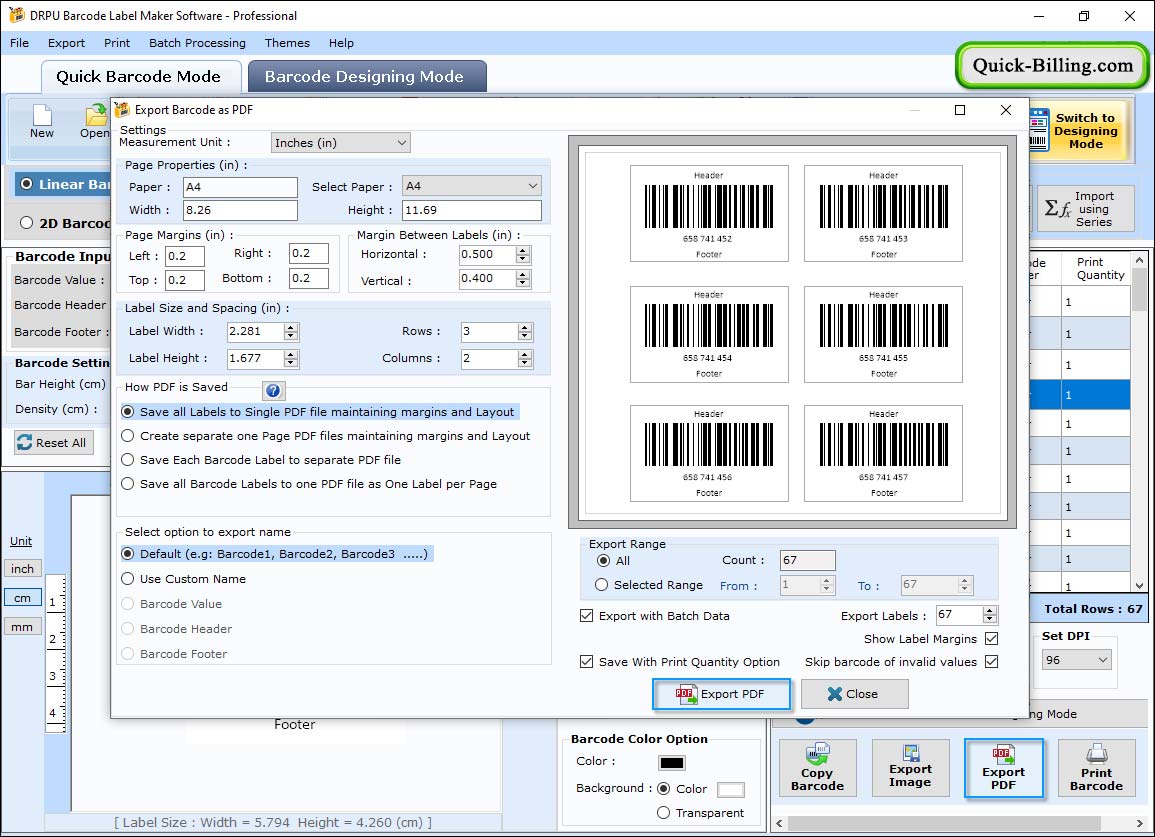This screenshot has width=1155, height=837.
Task: Click the Print Barcode icon
Action: pos(1096,753)
